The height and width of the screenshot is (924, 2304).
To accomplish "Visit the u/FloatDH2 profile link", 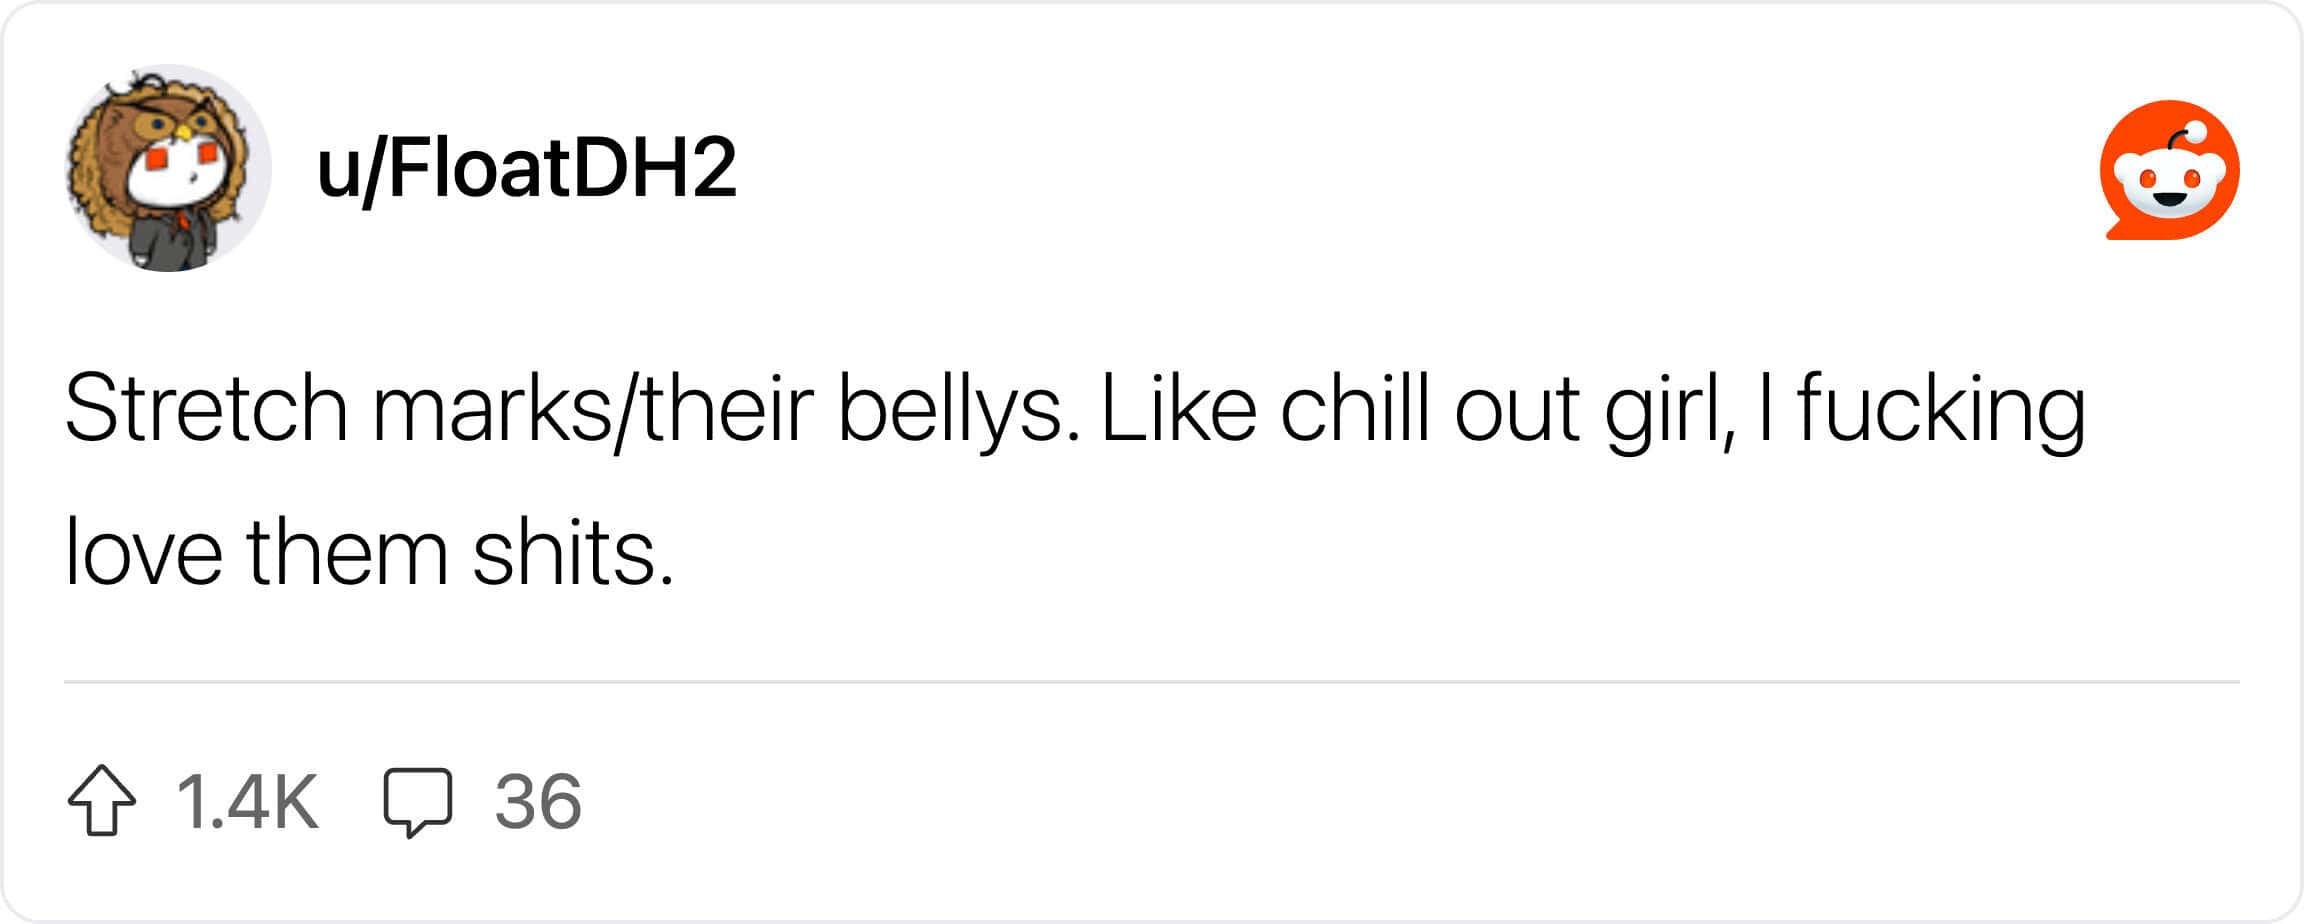I will click(526, 168).
